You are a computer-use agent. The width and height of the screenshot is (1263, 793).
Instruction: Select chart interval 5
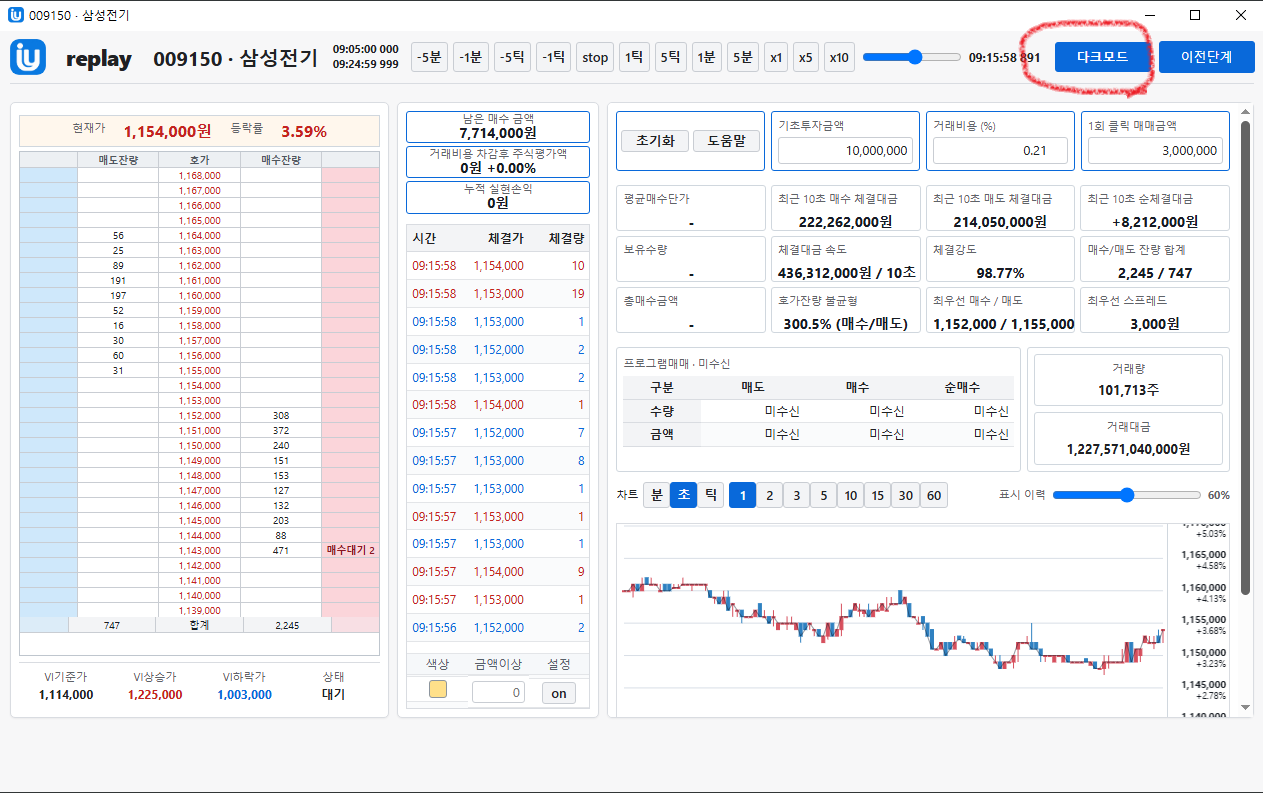(x=823, y=495)
